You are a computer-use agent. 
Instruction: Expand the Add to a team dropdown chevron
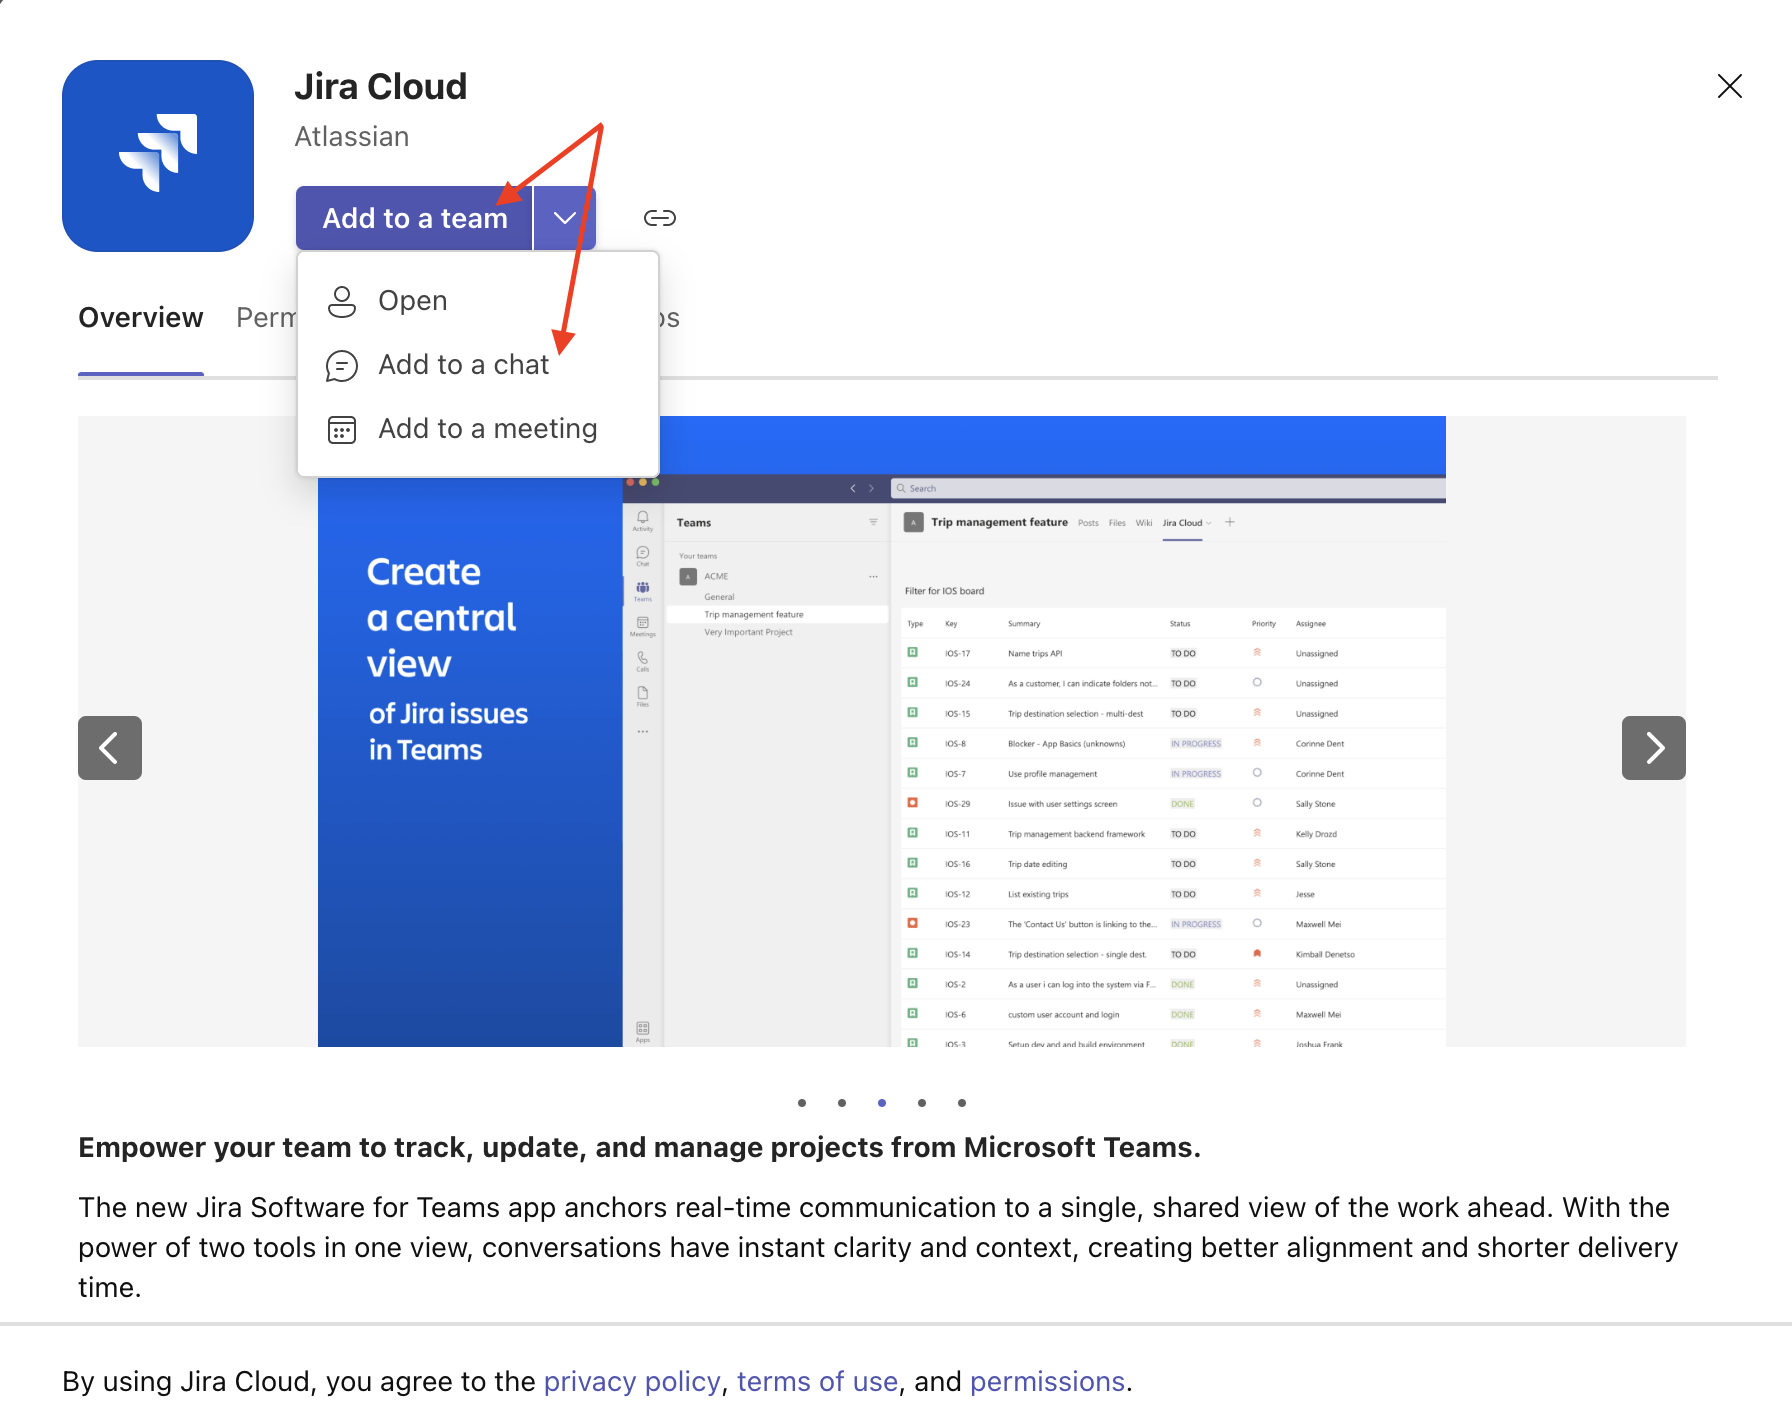point(563,217)
